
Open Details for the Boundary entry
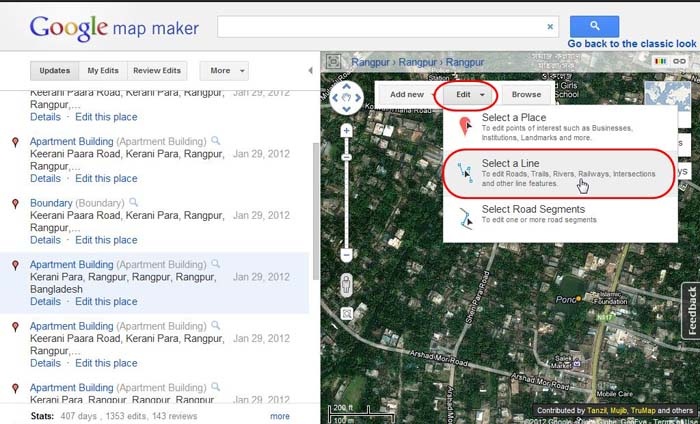45,240
